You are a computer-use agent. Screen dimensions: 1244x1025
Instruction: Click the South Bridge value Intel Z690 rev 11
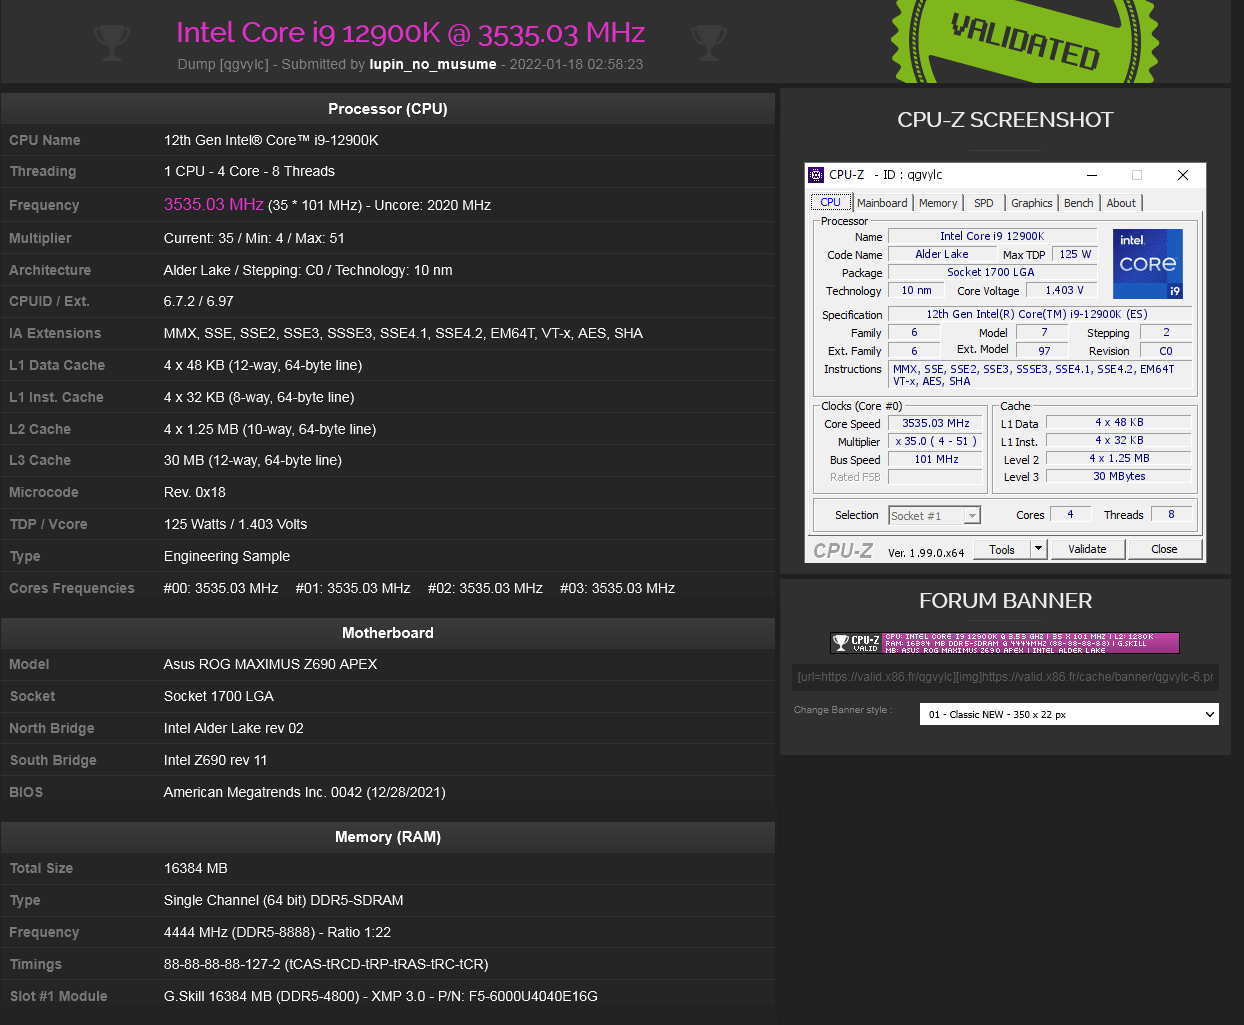[216, 760]
